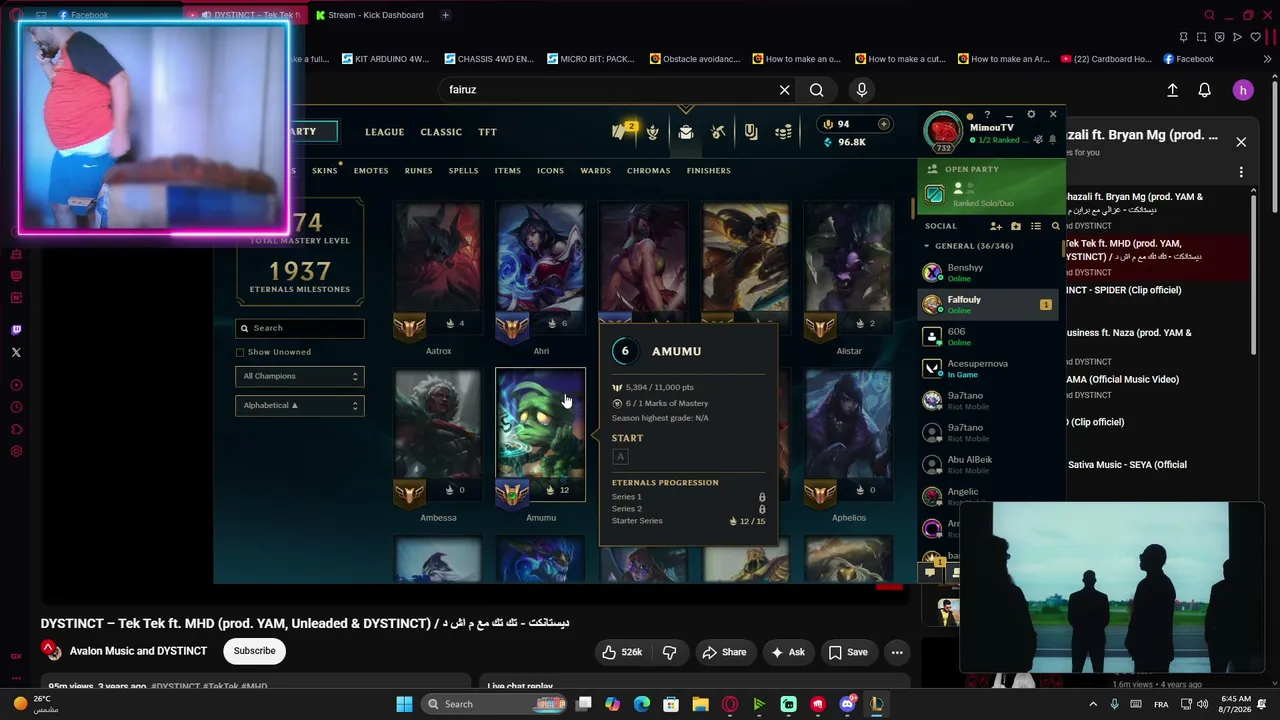
Task: Open chat with friend Falfouly
Action: click(988, 305)
